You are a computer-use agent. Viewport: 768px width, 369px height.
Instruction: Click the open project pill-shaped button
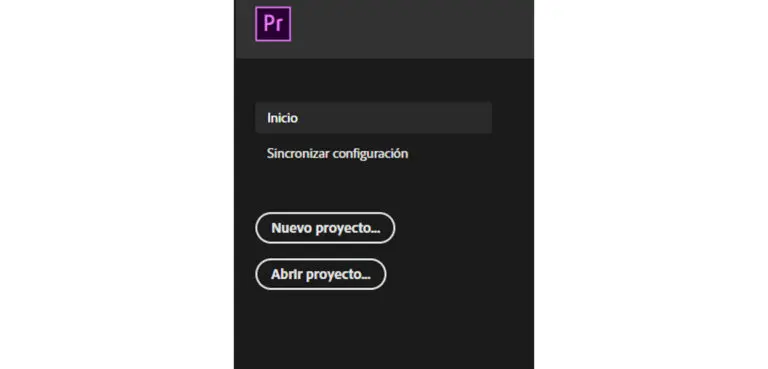tap(321, 274)
